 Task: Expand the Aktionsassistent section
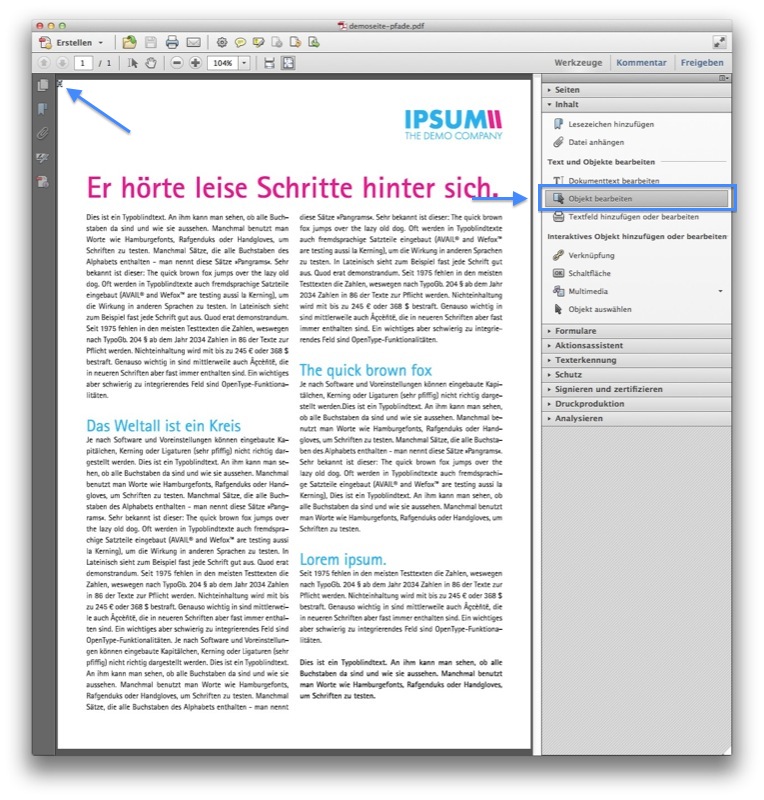[x=636, y=345]
